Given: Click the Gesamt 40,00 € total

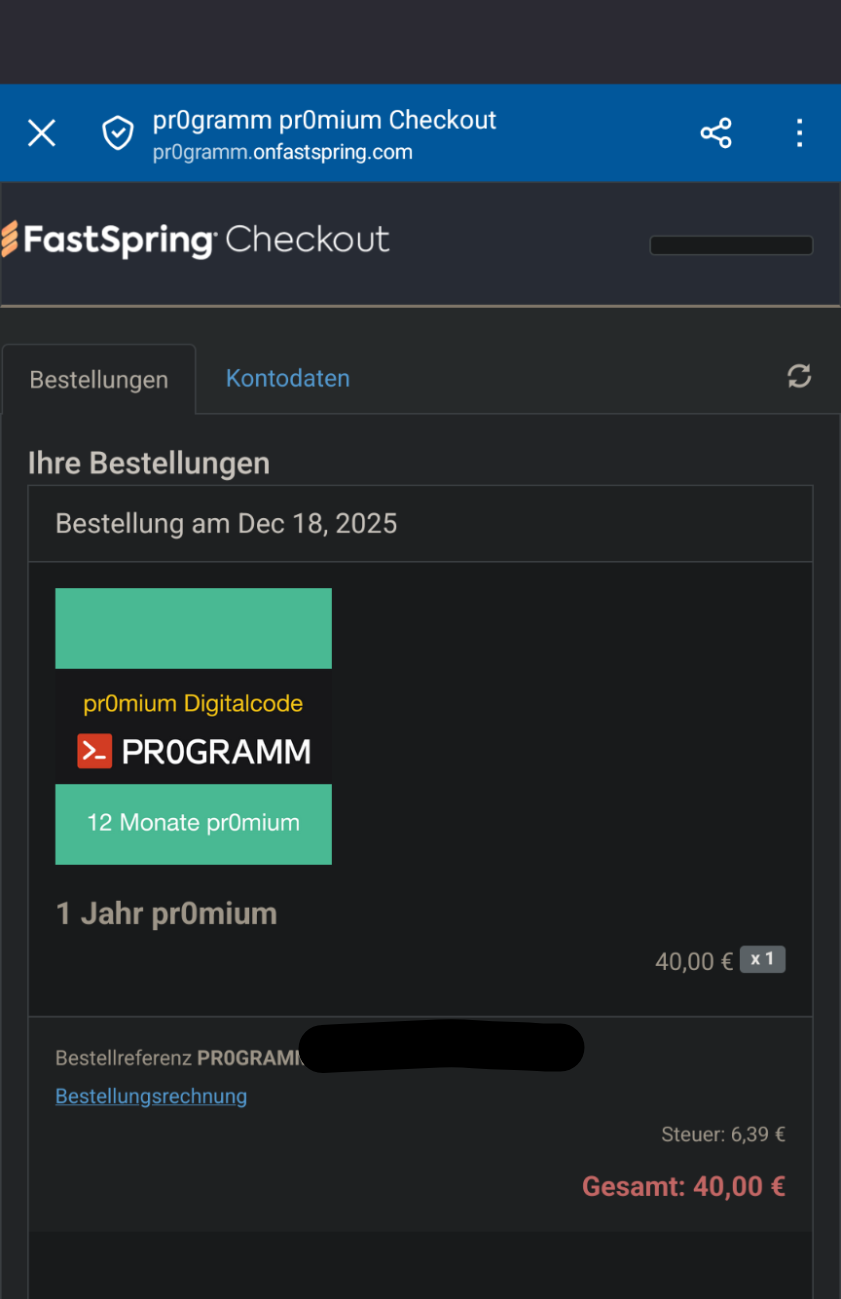Looking at the screenshot, I should (683, 1187).
